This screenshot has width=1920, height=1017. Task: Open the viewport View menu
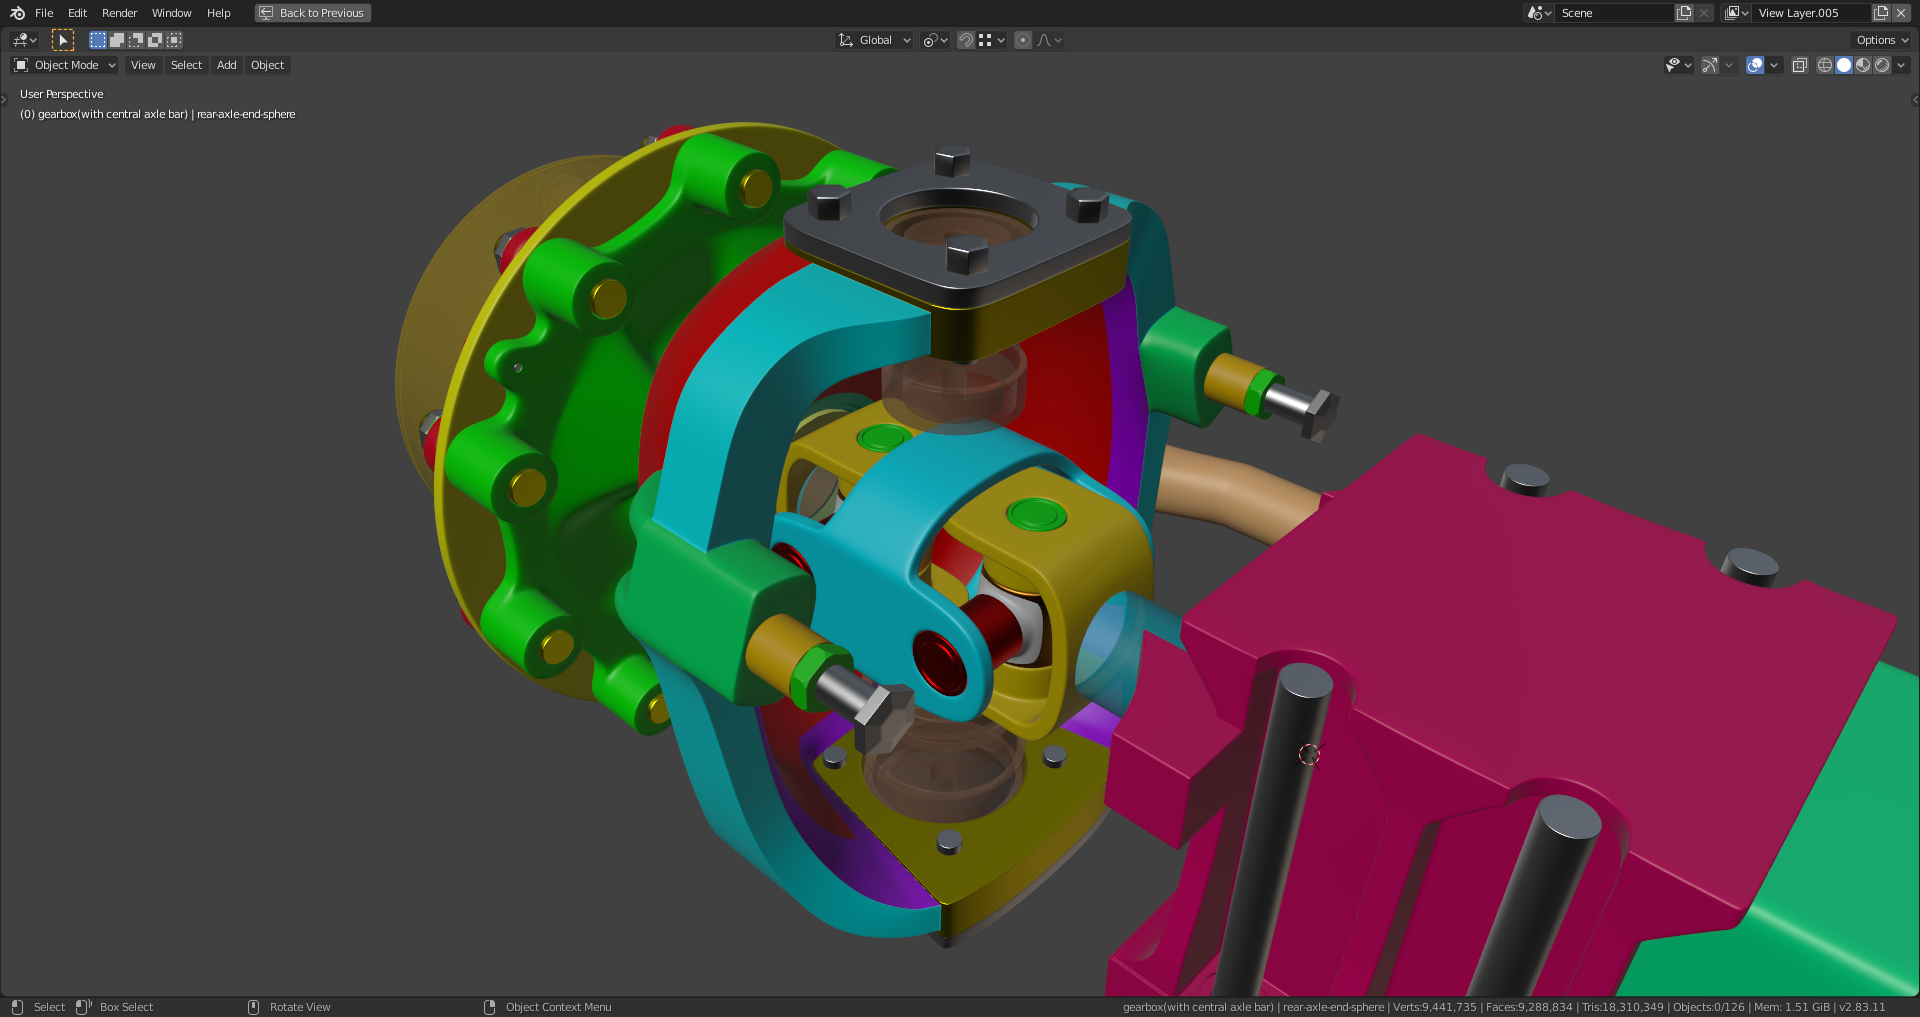pos(143,65)
